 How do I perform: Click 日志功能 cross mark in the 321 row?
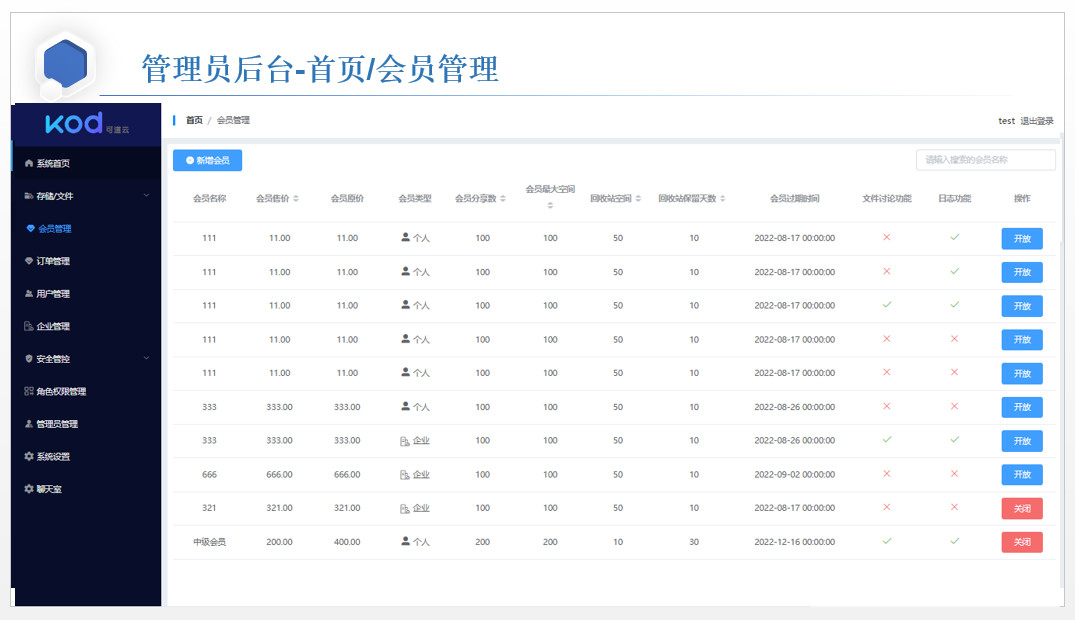pyautogui.click(x=954, y=508)
